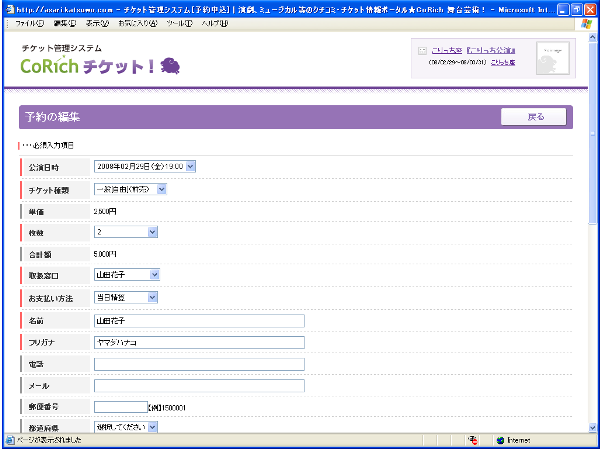This screenshot has width=601, height=451.
Task: Click the Internet zone globe icon
Action: [499, 439]
